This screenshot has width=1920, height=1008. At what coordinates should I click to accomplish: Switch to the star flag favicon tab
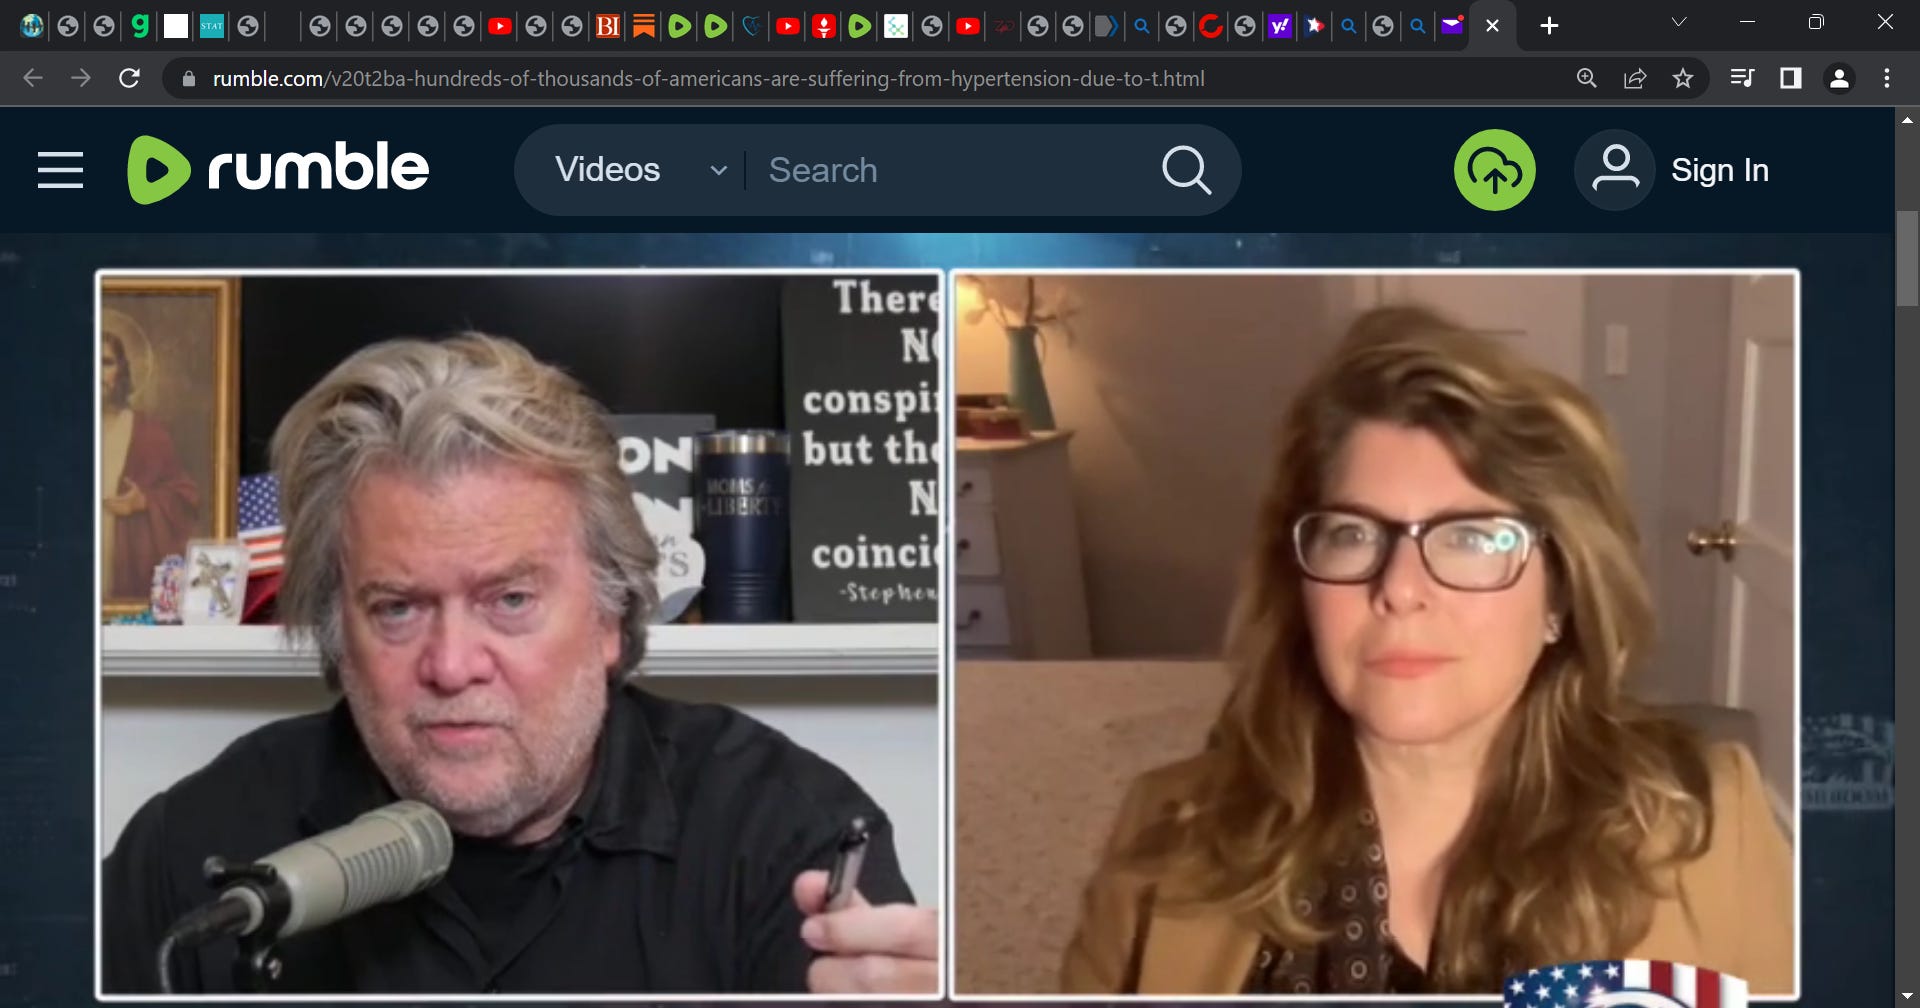click(1315, 26)
